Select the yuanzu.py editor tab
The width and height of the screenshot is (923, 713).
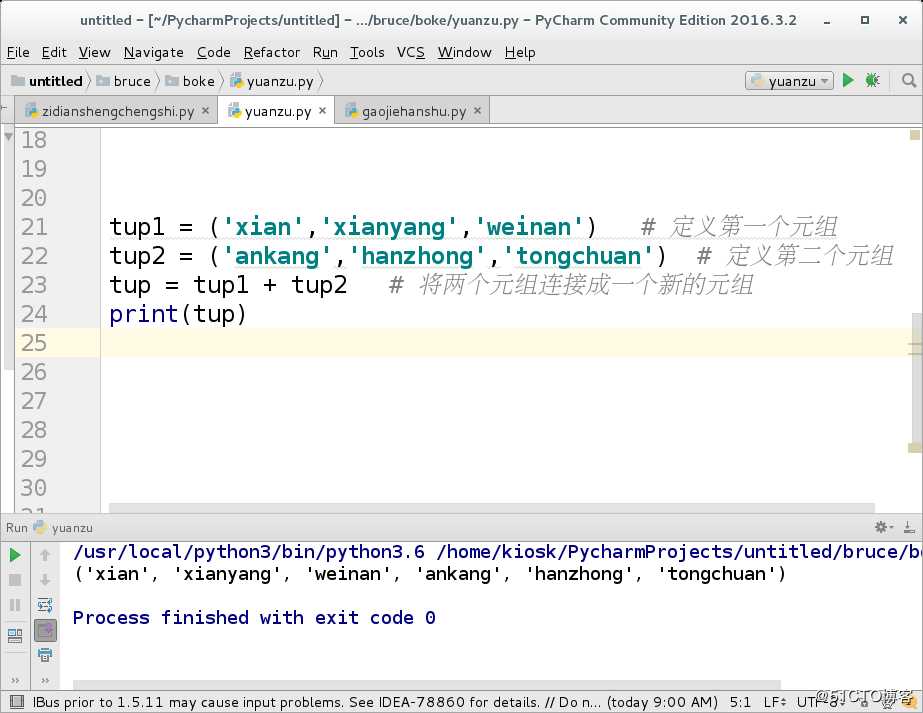coord(277,111)
